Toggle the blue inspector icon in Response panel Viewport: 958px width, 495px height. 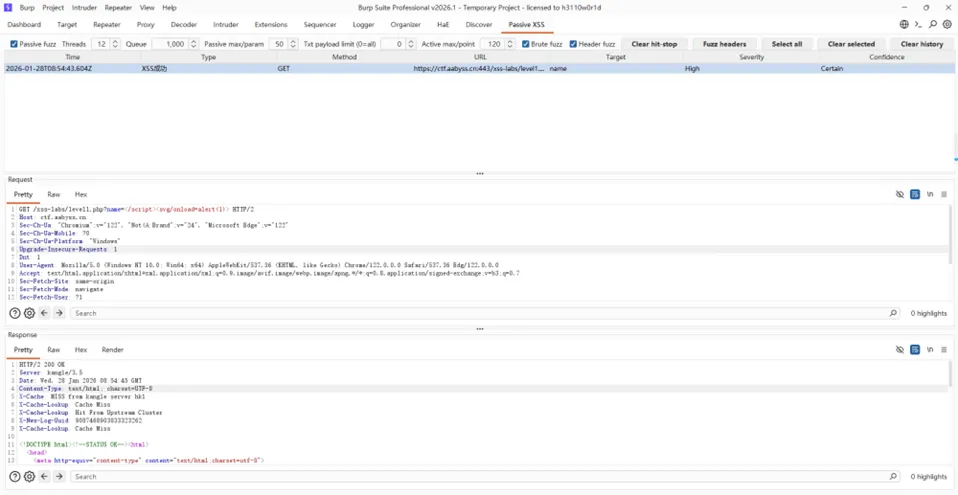[x=915, y=350]
